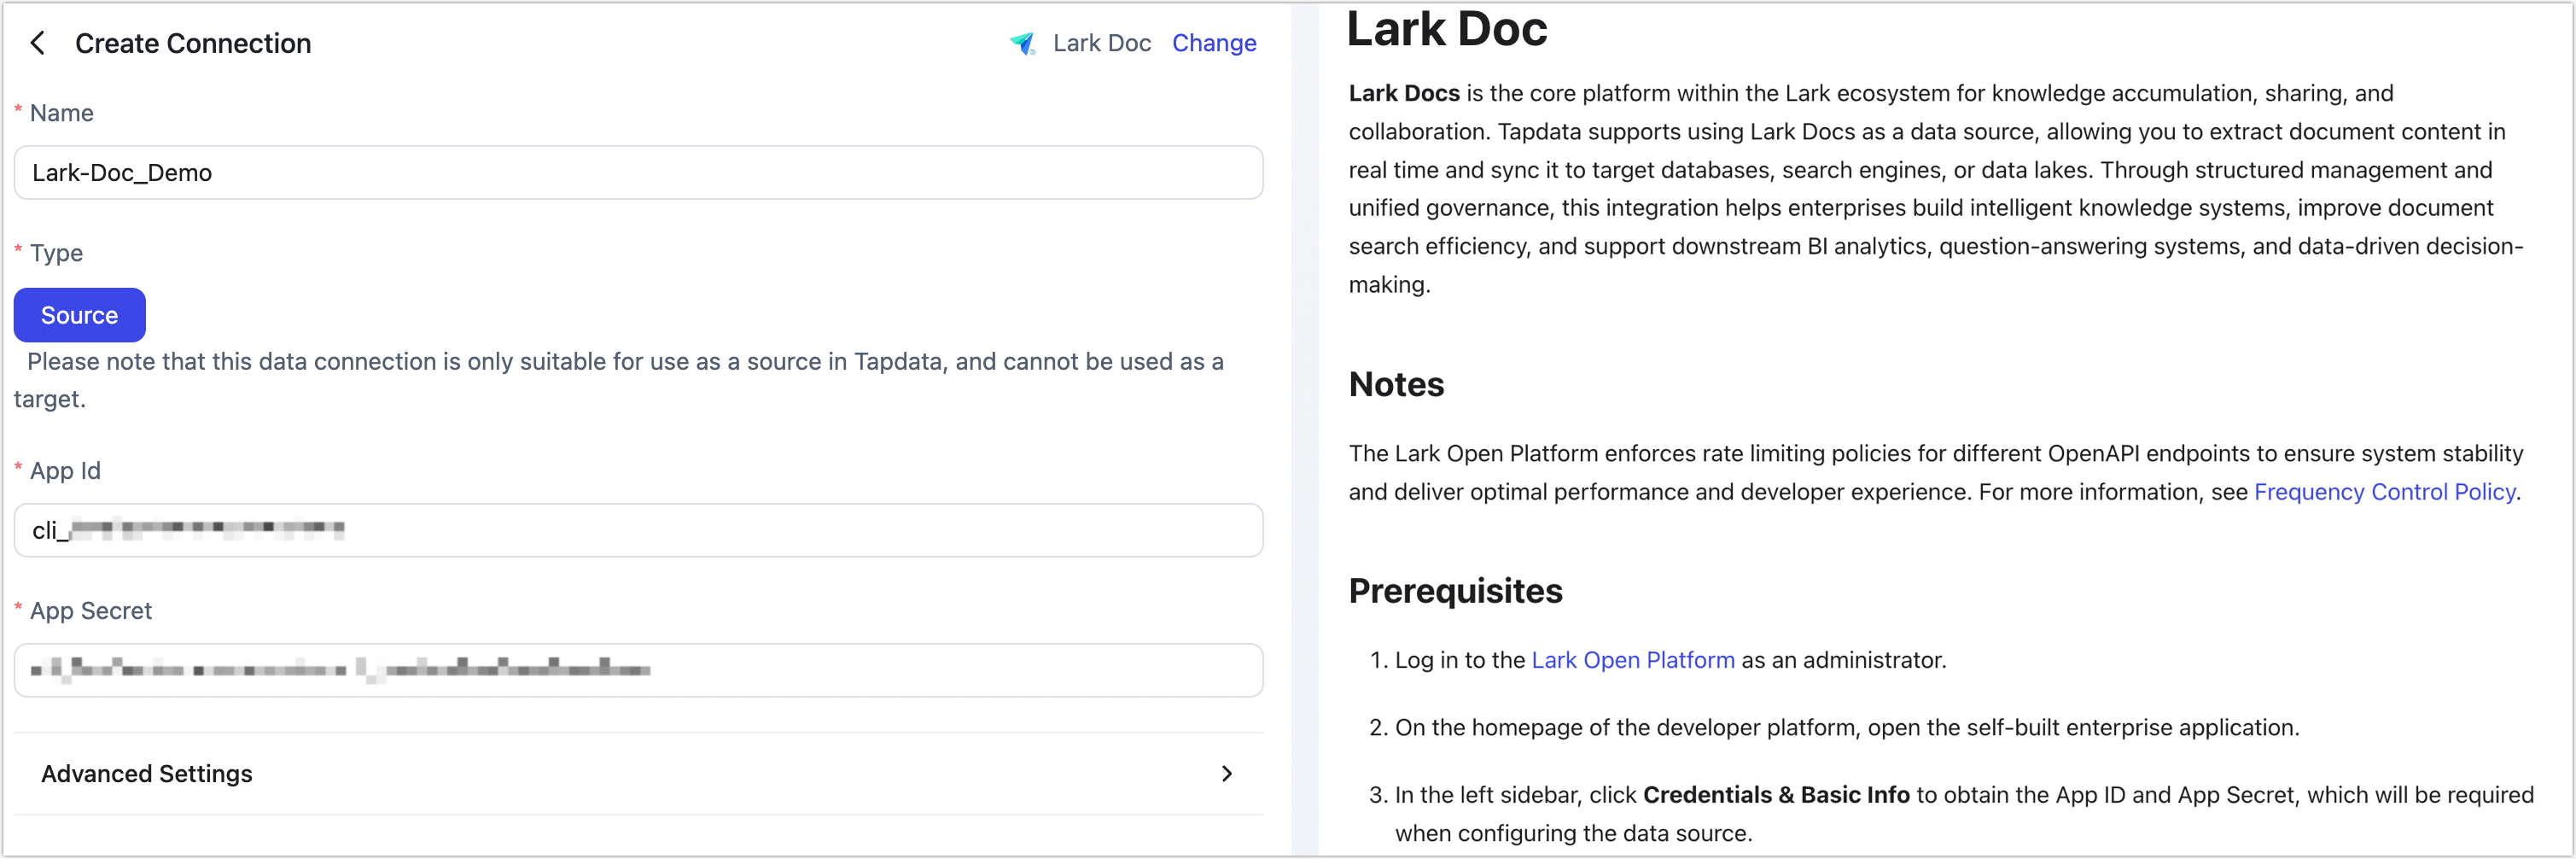Click the chevron next to Advanced Settings
The width and height of the screenshot is (2576, 859).
tap(1228, 774)
